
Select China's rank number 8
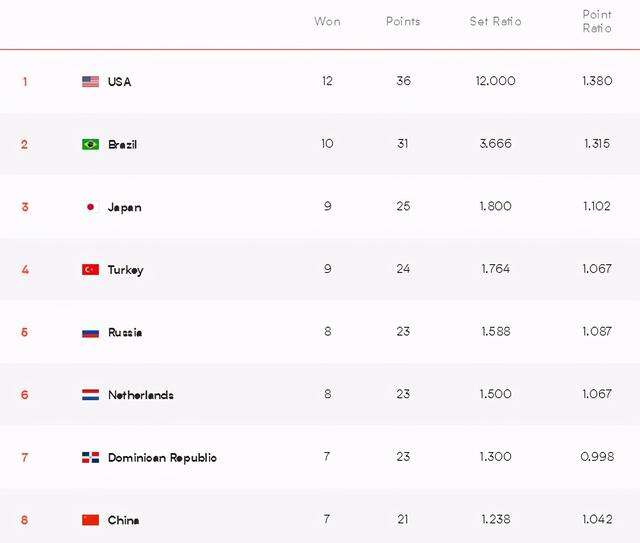pyautogui.click(x=24, y=520)
